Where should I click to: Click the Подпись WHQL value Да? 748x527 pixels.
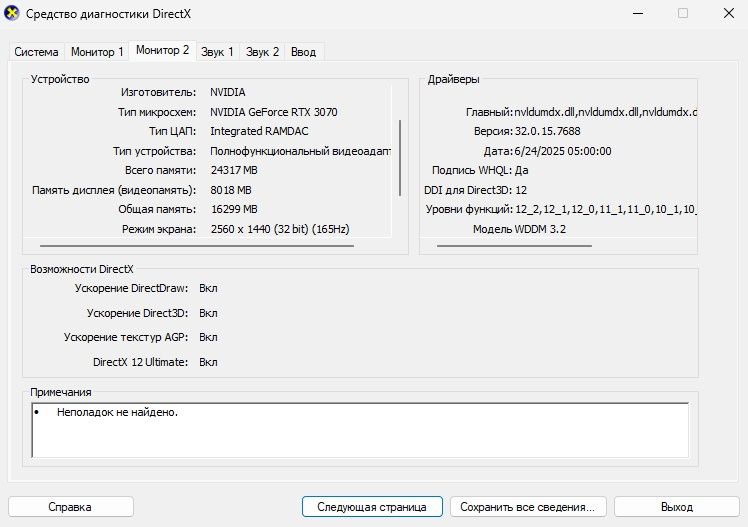coord(521,170)
